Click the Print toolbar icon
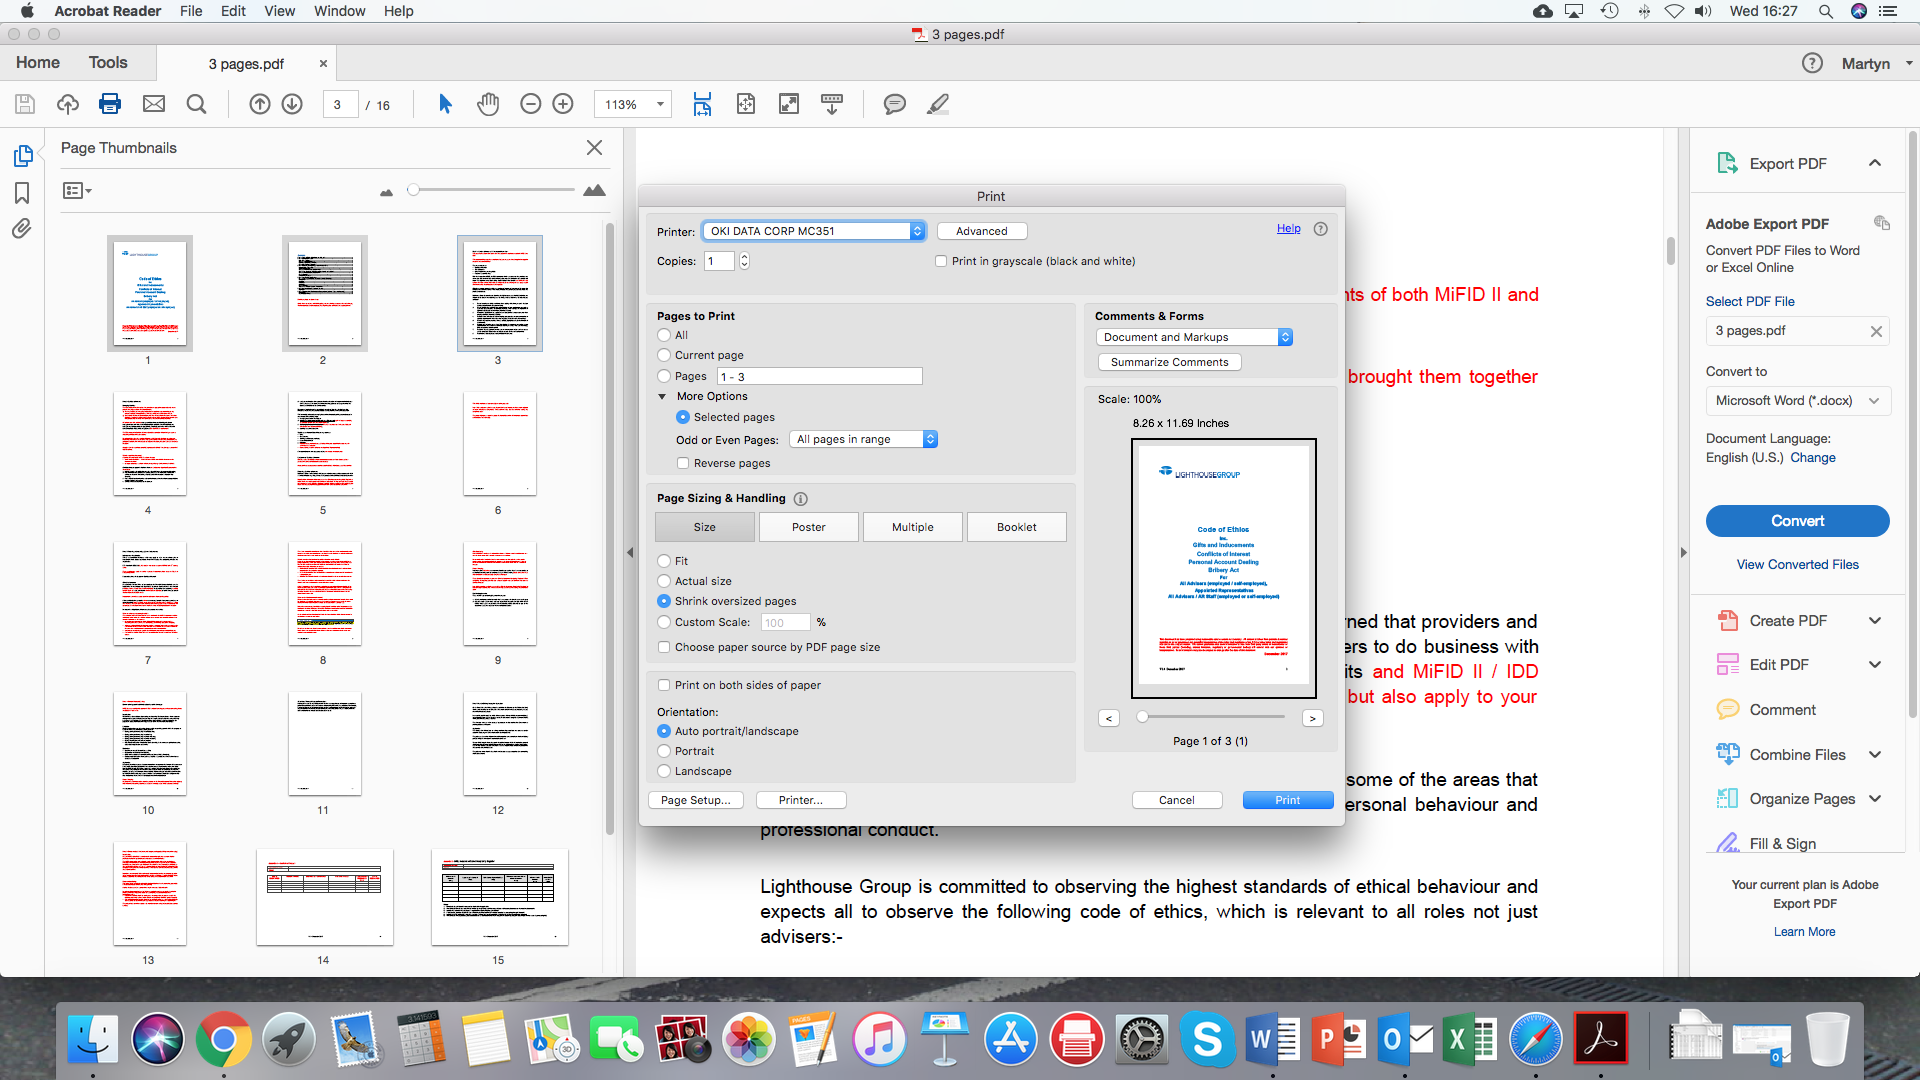Image resolution: width=1920 pixels, height=1080 pixels. [x=110, y=104]
